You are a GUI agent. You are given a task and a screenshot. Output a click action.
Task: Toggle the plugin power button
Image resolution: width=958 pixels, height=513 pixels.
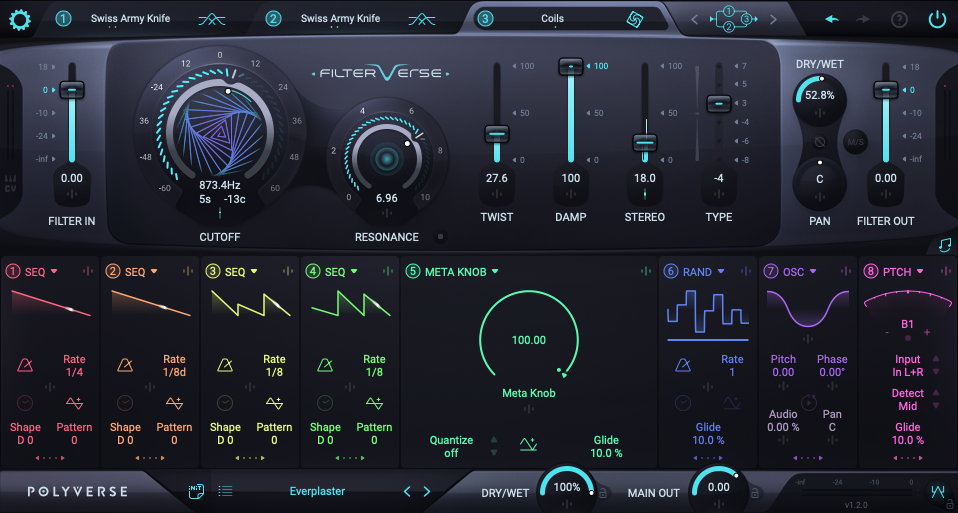[x=937, y=19]
